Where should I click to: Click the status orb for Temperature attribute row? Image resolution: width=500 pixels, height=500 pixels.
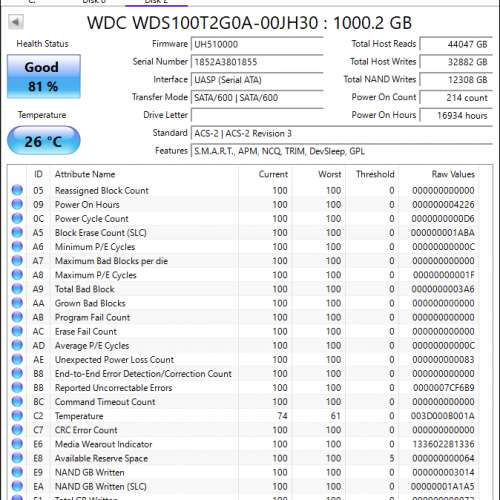pyautogui.click(x=17, y=416)
